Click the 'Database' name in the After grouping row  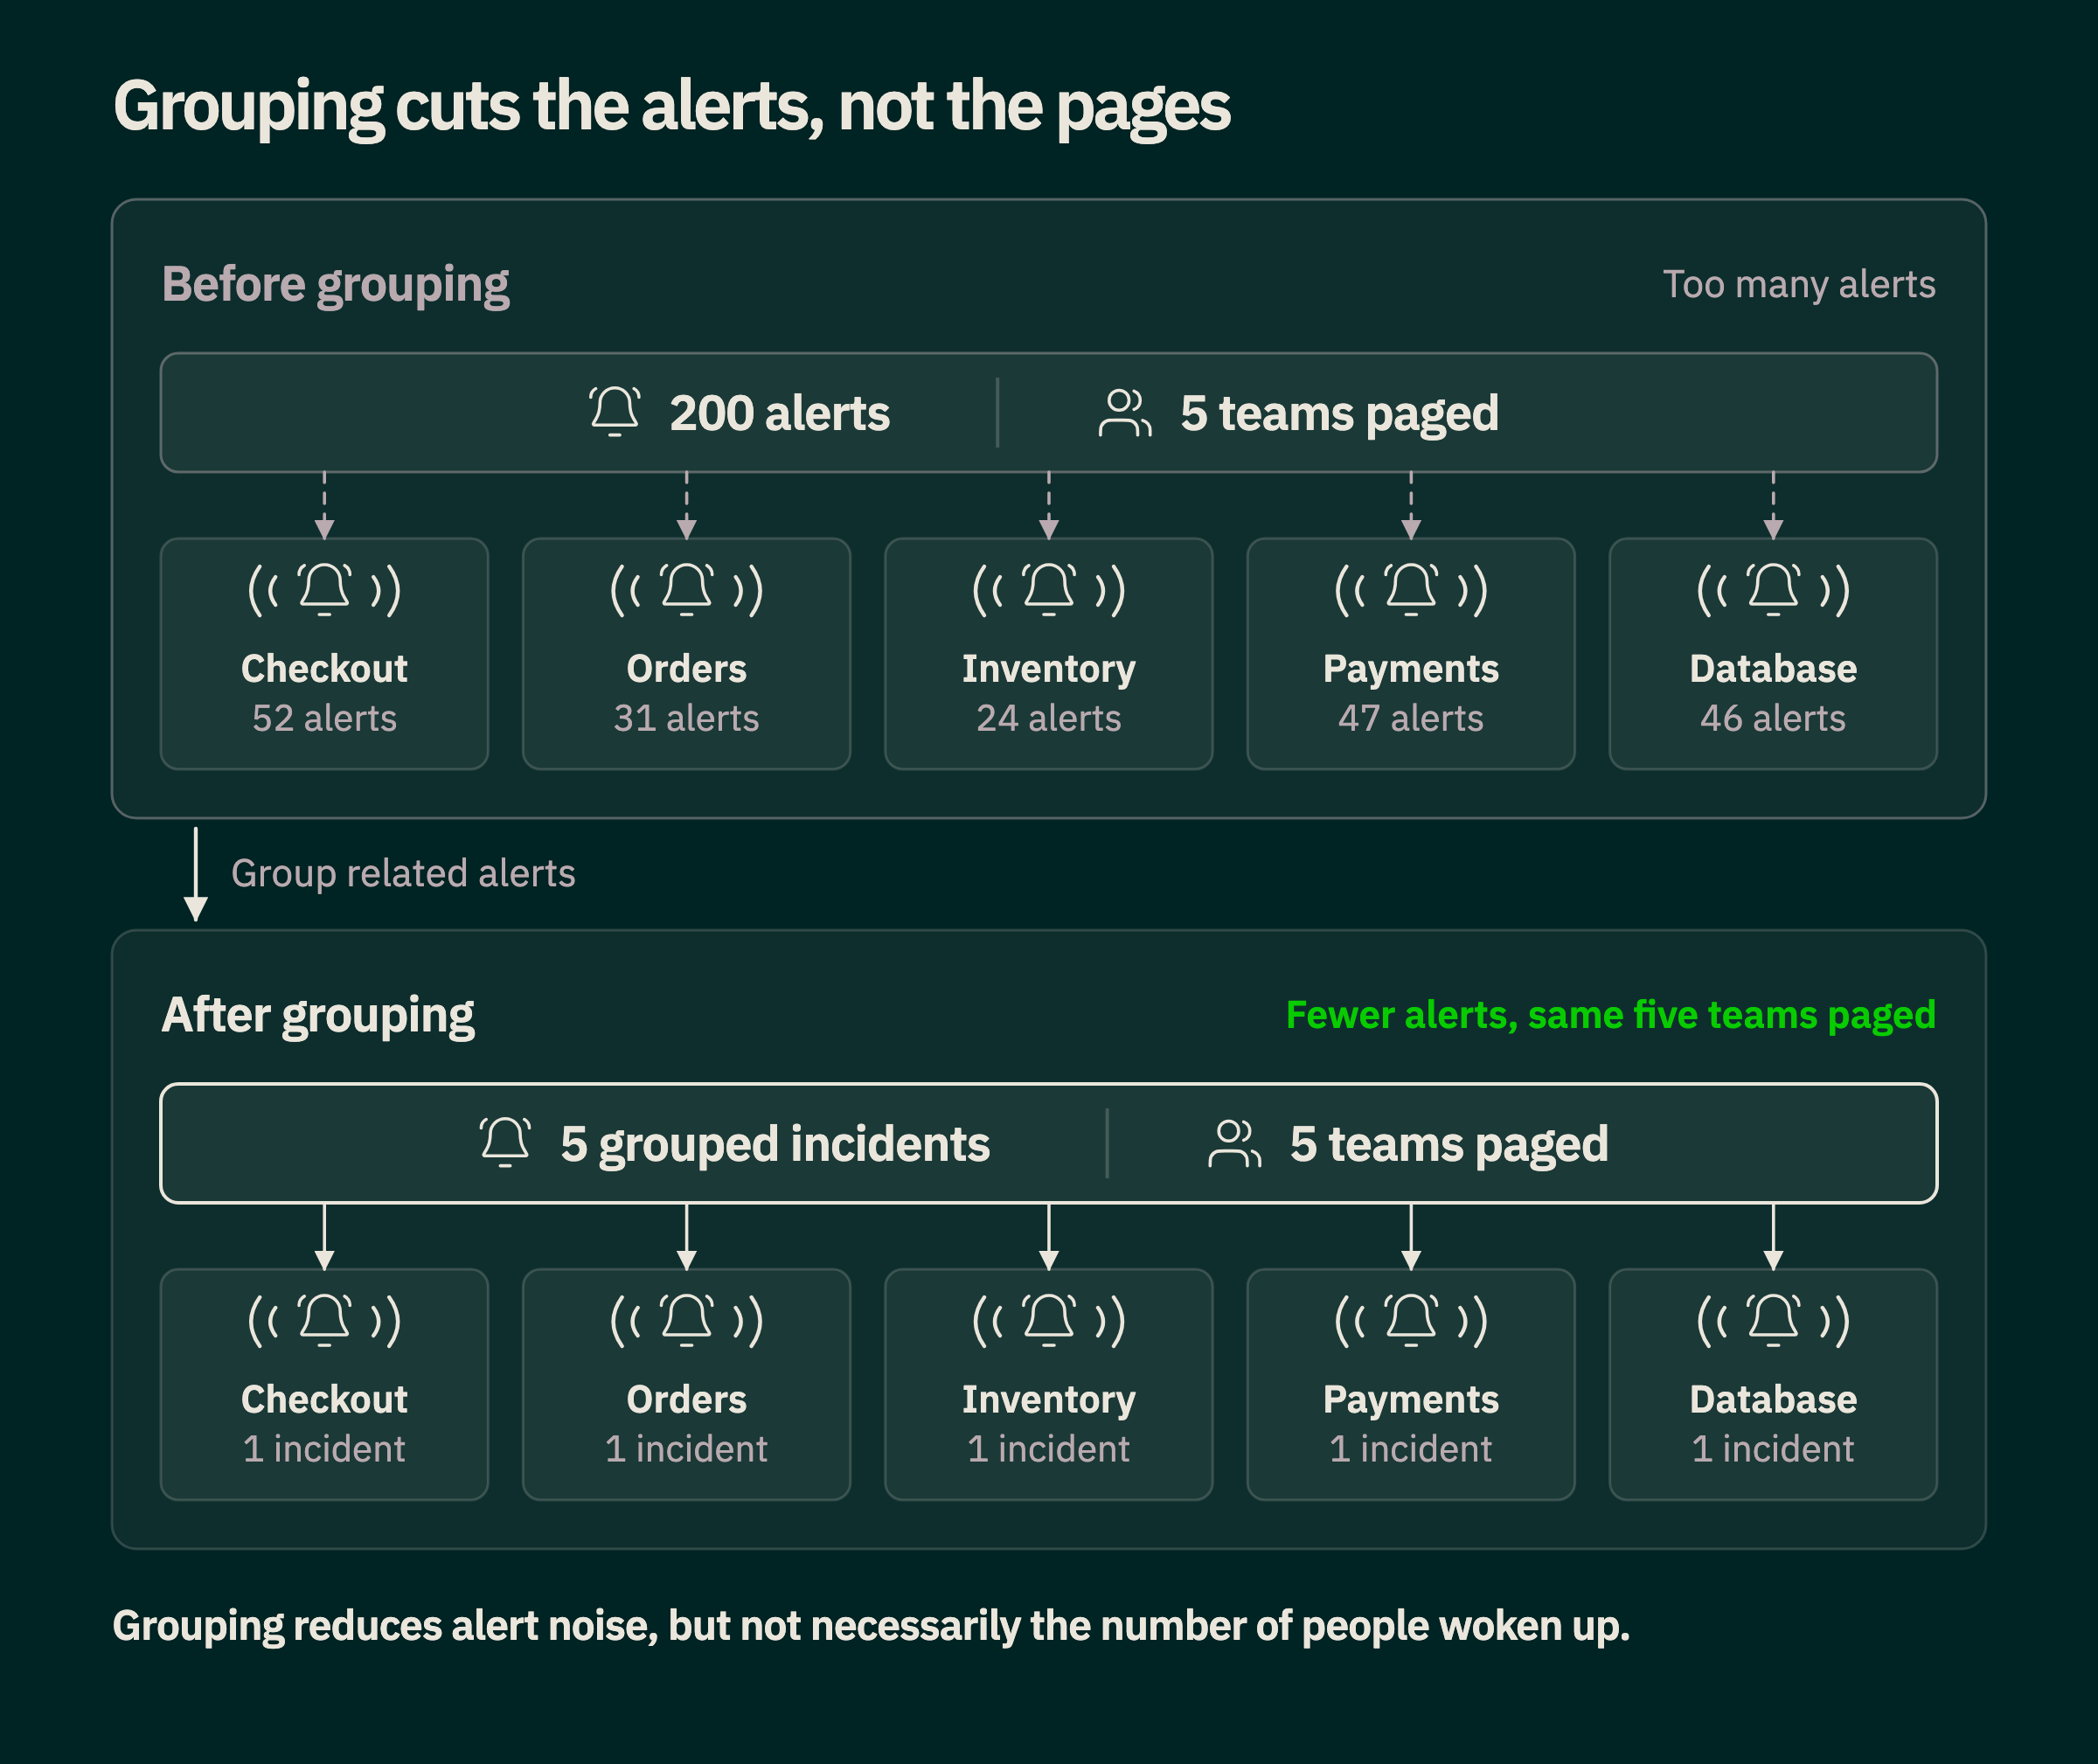pyautogui.click(x=1773, y=1400)
